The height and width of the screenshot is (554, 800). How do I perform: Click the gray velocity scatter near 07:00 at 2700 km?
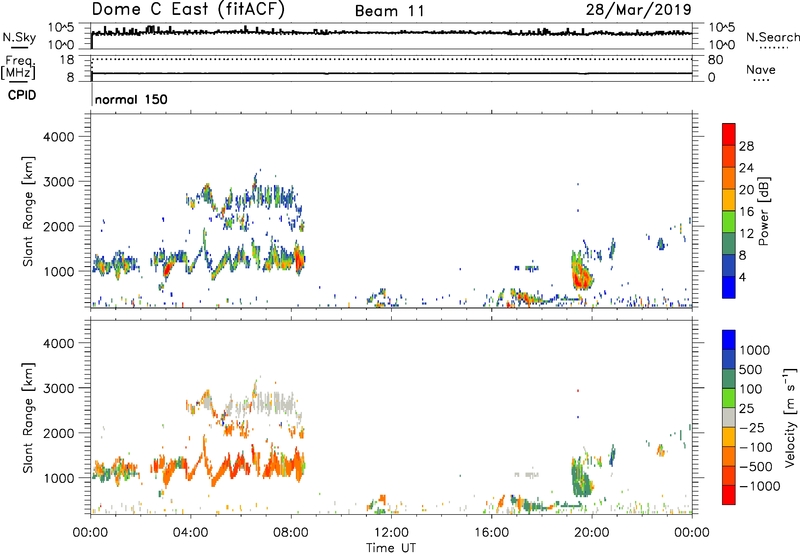273,403
